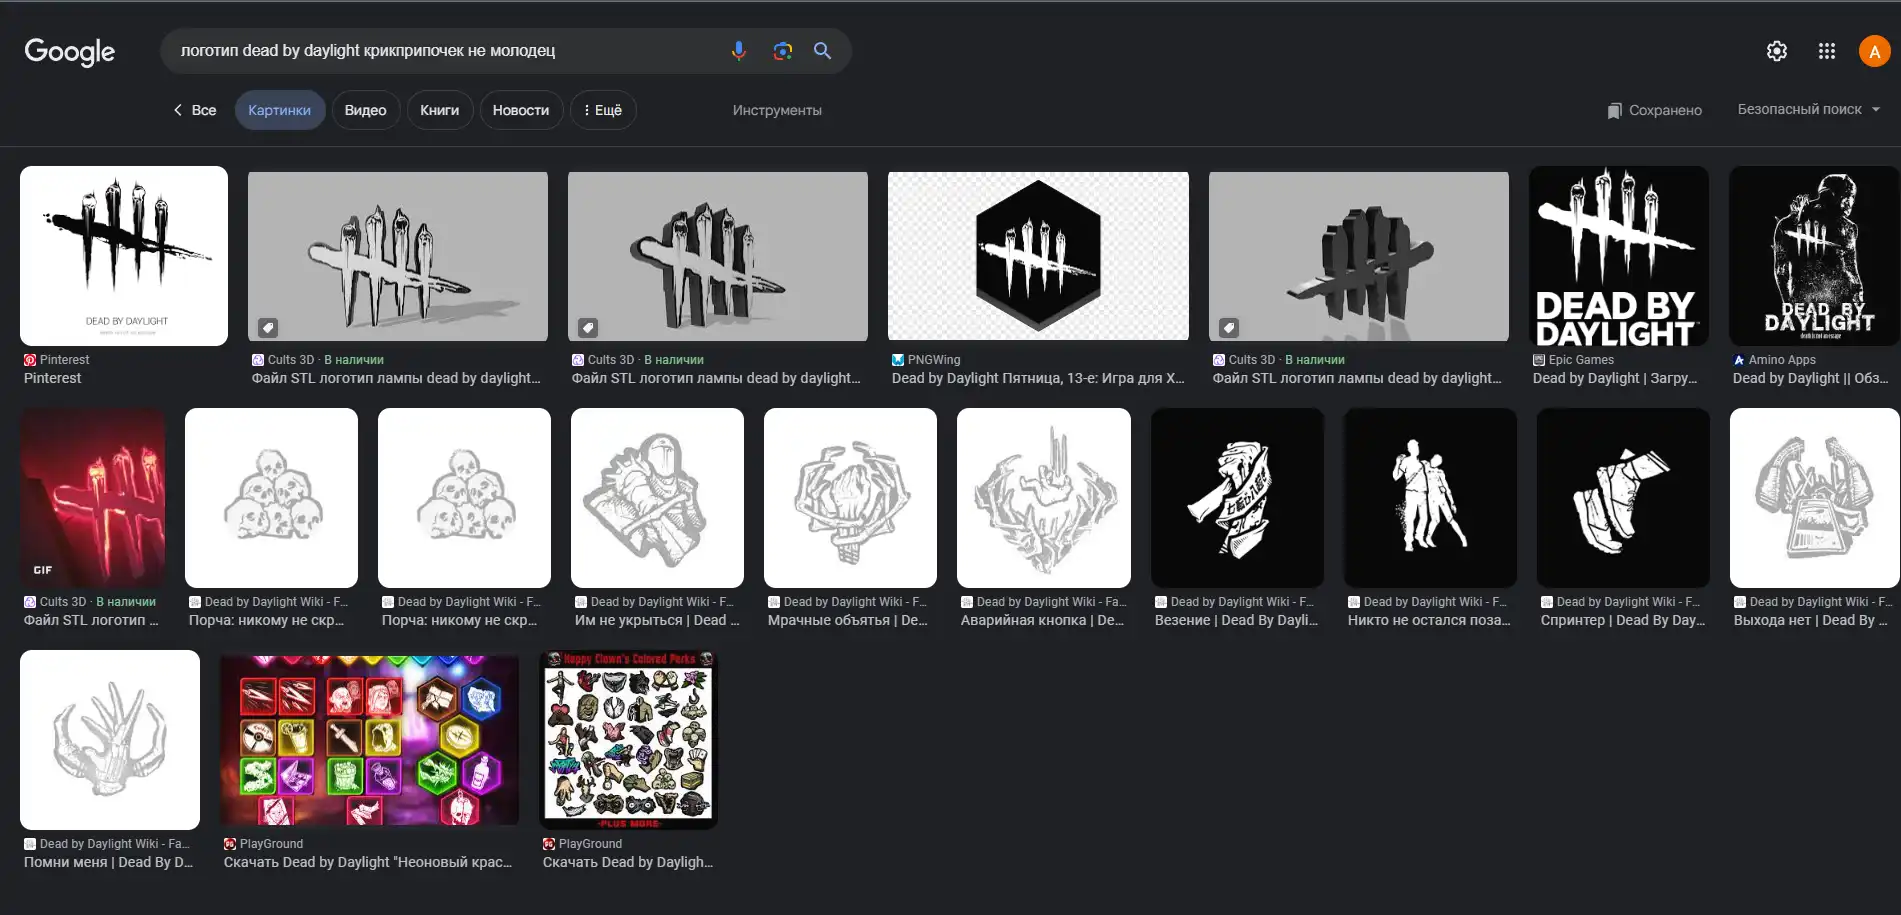Open 'Сохранено' saved collection
Image resolution: width=1901 pixels, height=915 pixels.
point(1654,110)
